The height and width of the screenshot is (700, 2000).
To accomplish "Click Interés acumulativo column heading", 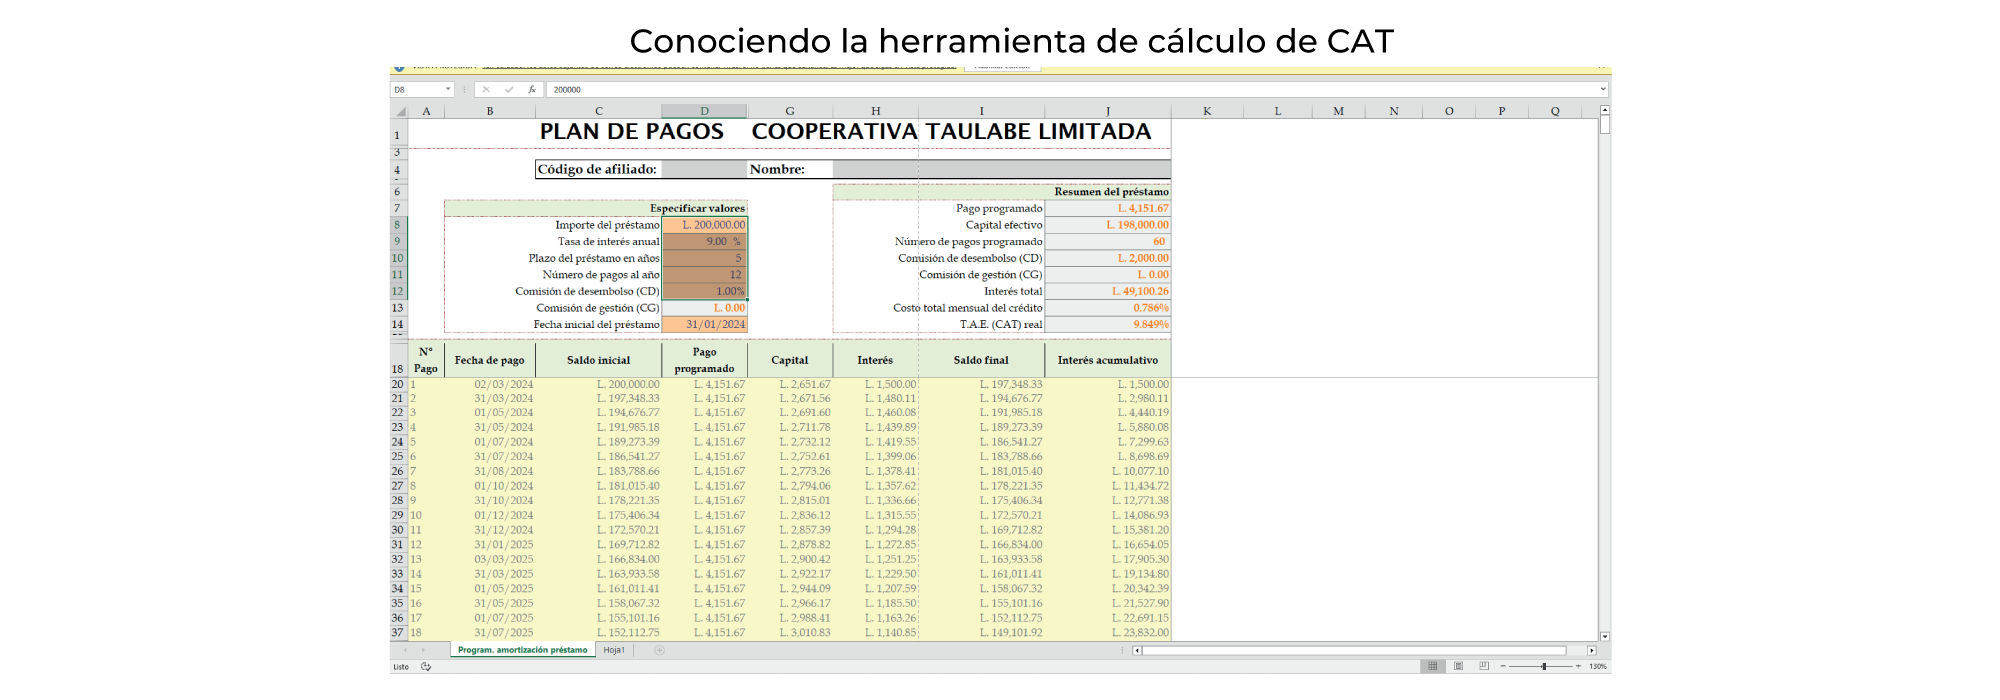I will [1108, 360].
